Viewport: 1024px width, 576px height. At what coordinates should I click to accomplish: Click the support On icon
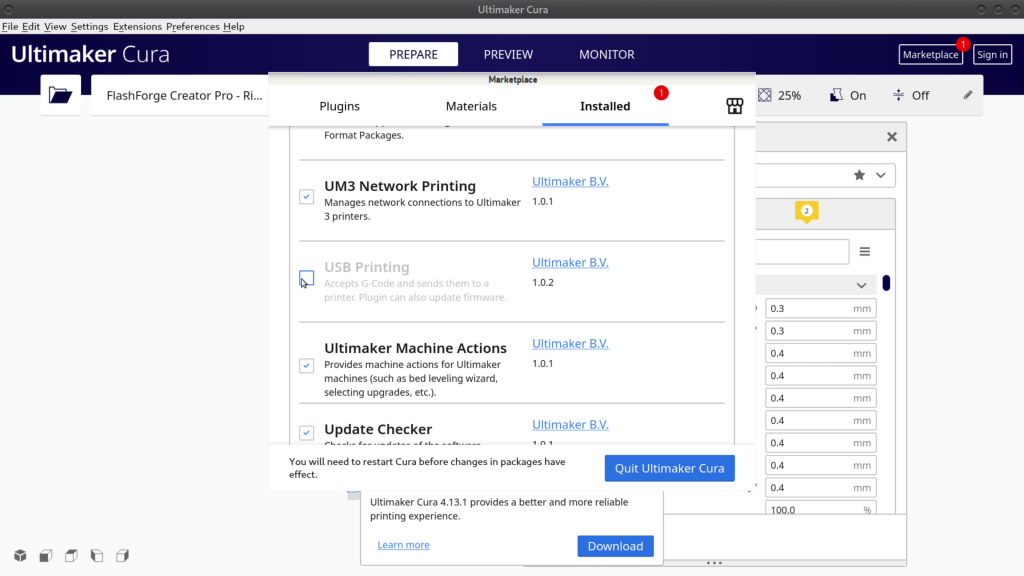[836, 95]
